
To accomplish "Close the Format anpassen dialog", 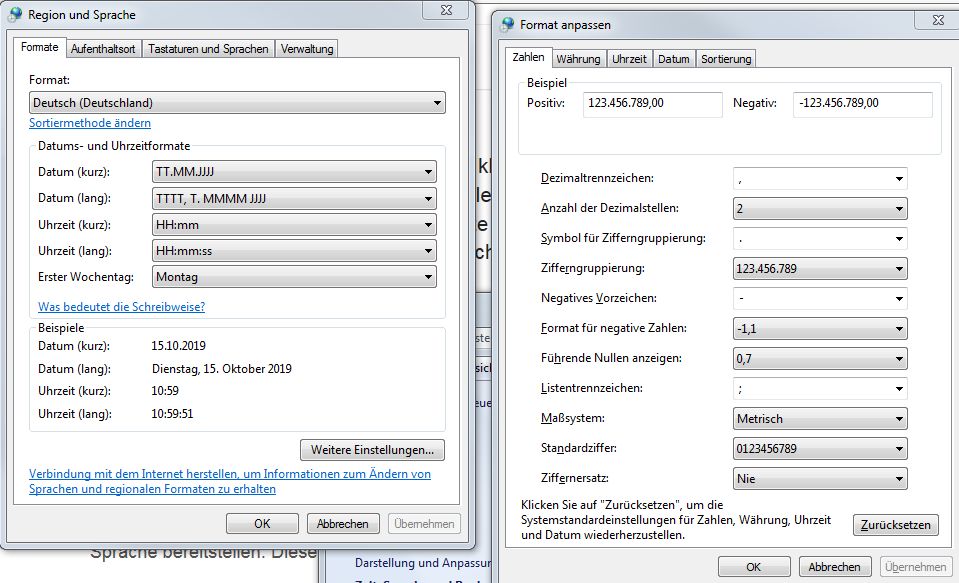I will (x=938, y=20).
